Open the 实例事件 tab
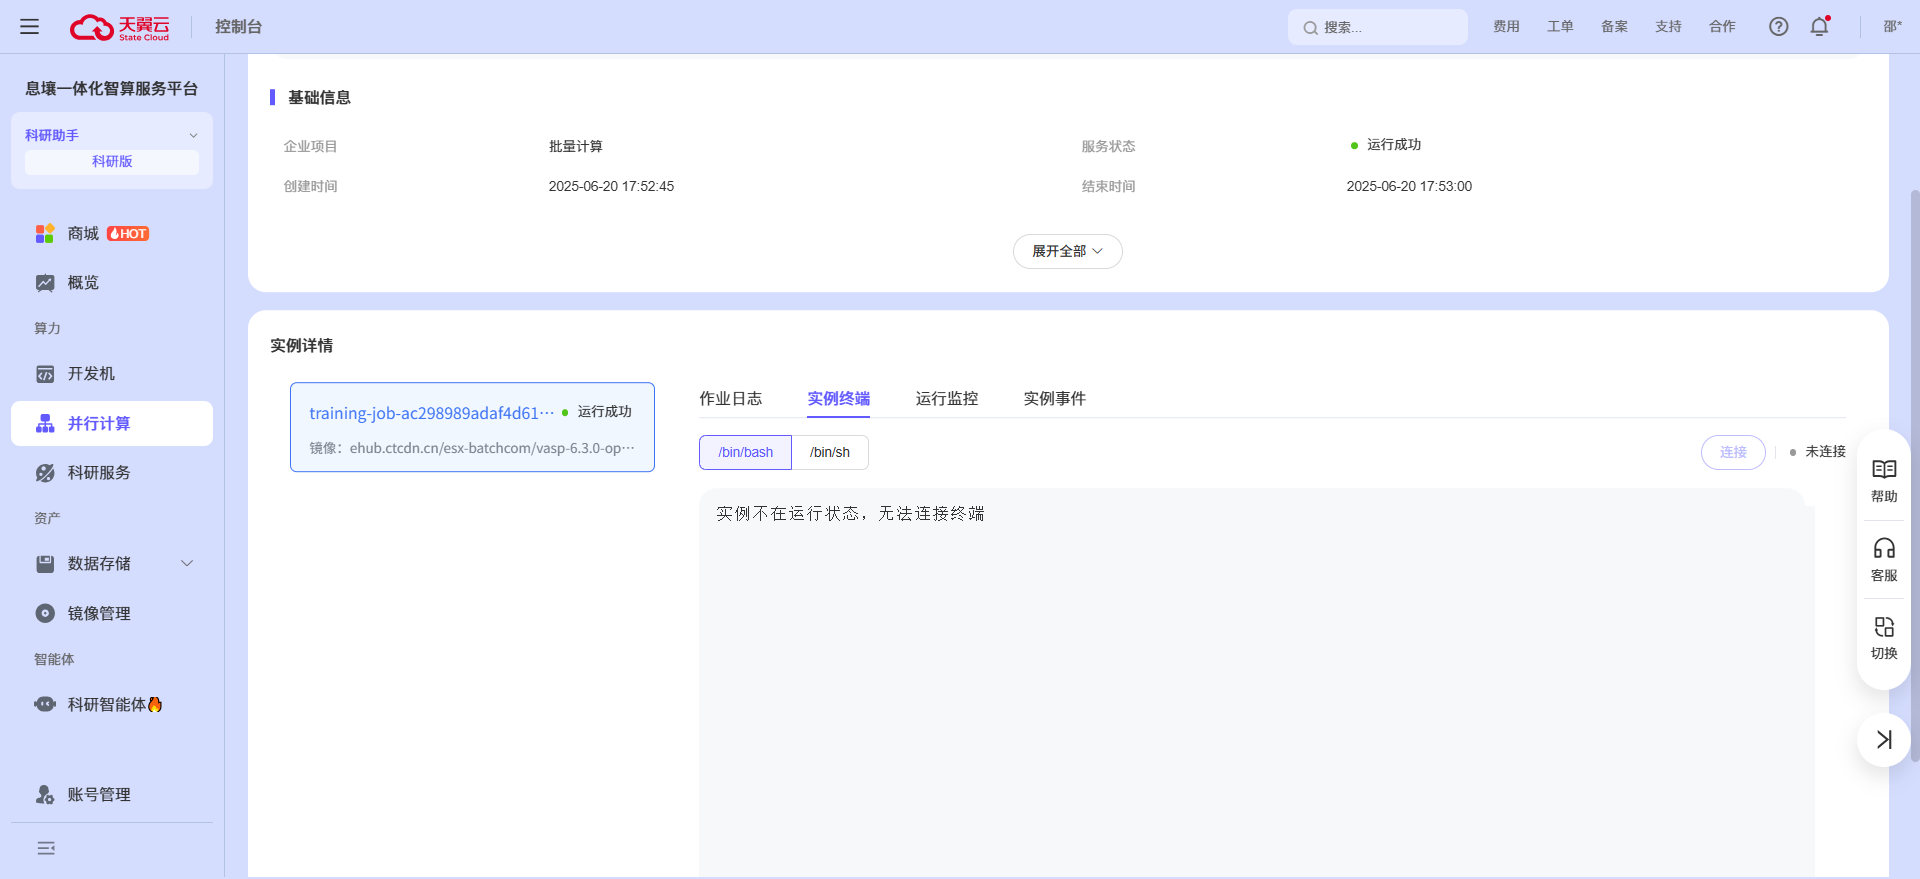This screenshot has height=879, width=1920. [1054, 398]
